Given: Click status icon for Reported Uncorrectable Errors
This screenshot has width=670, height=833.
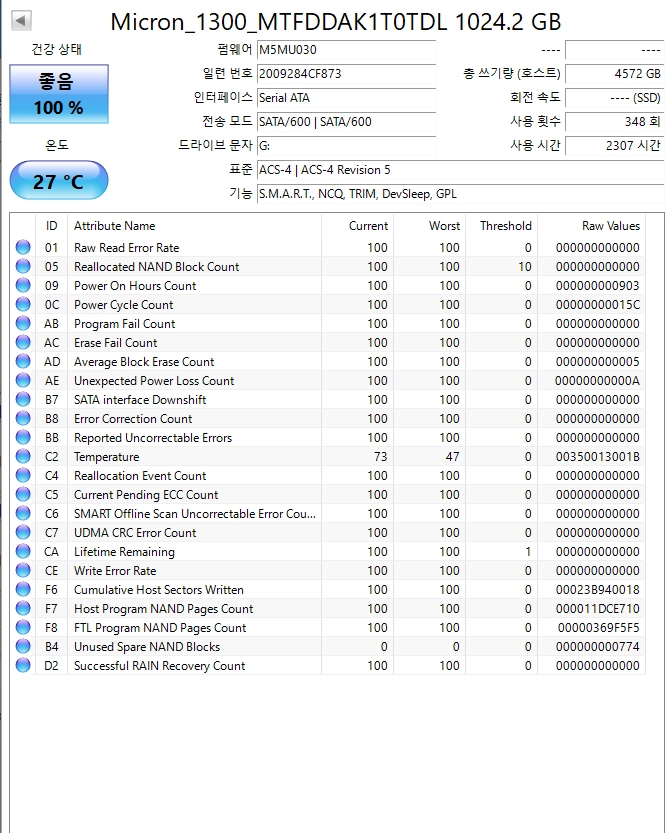Looking at the screenshot, I should tap(23, 437).
